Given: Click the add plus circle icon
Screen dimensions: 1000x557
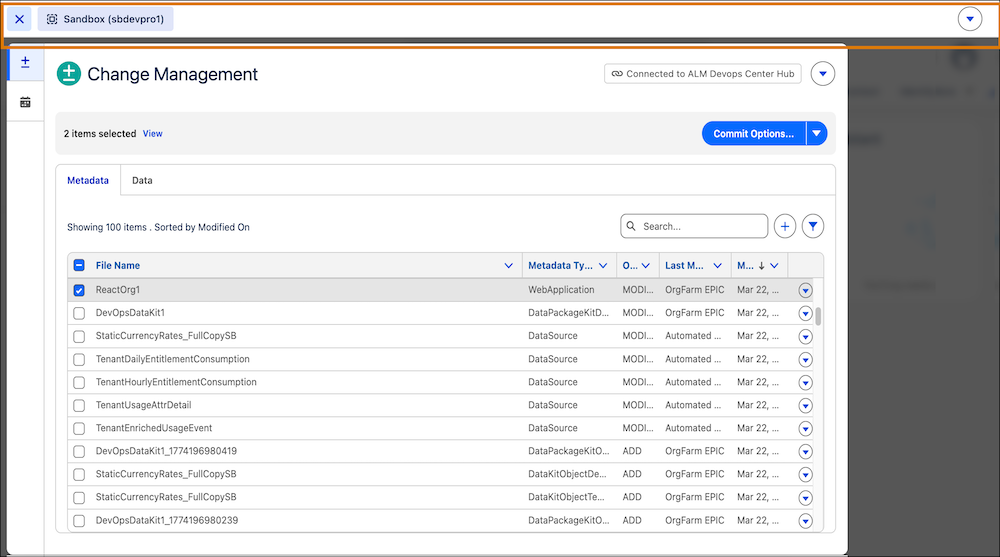Looking at the screenshot, I should (x=785, y=226).
